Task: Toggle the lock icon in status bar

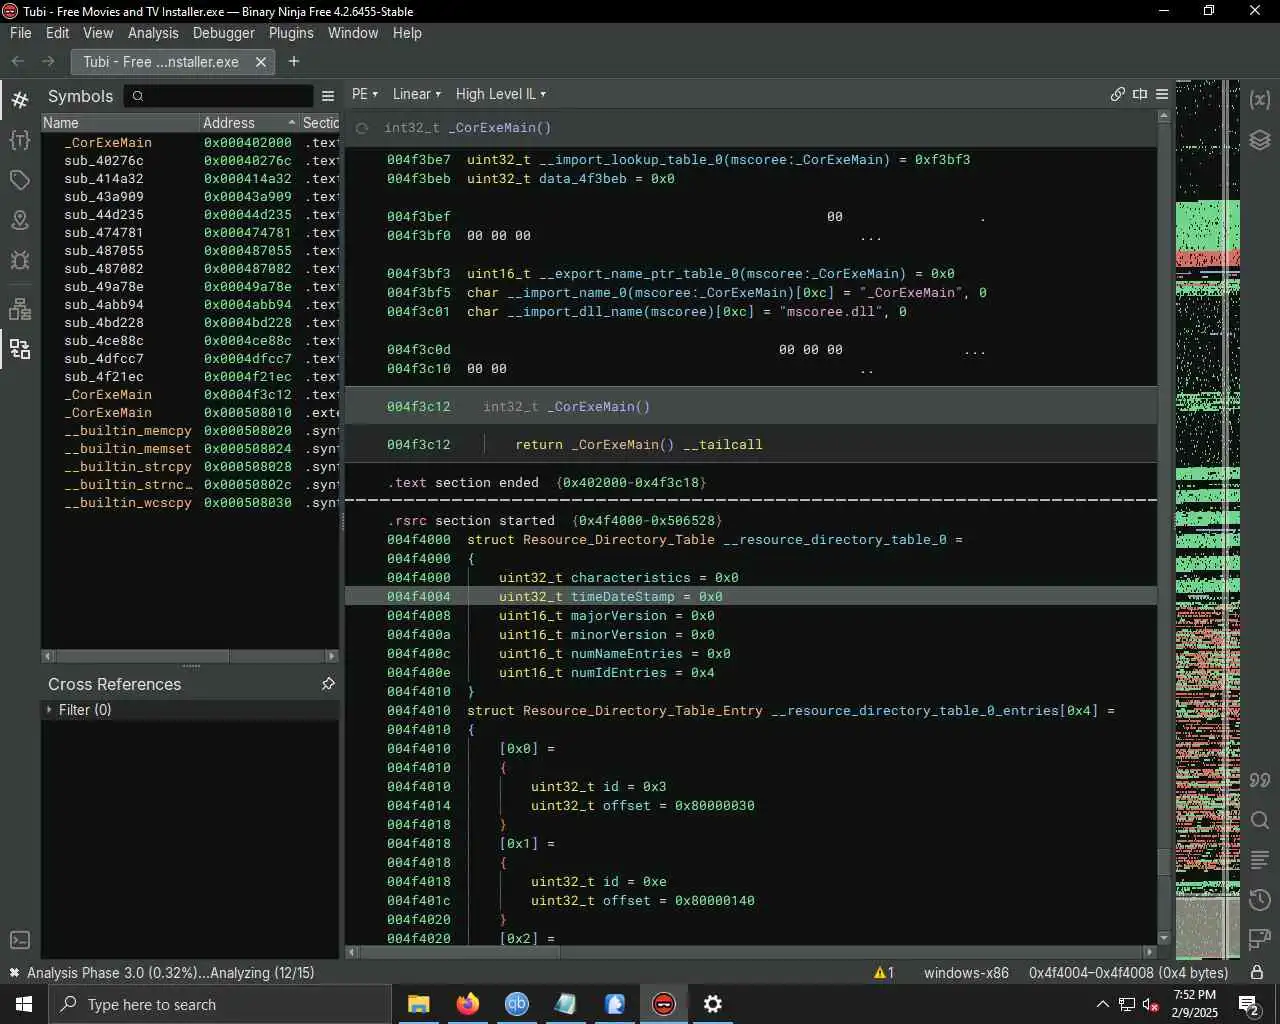Action: [1257, 972]
